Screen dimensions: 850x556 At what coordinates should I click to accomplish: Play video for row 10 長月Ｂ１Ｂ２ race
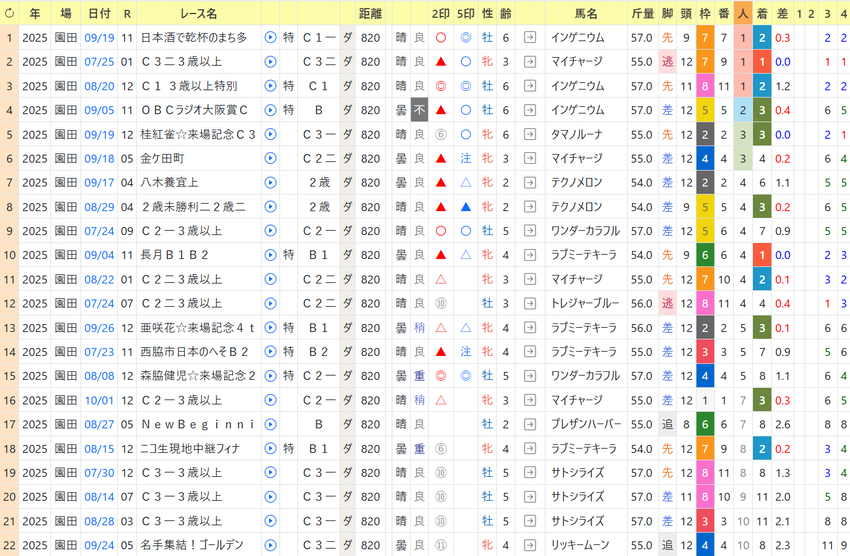[270, 255]
